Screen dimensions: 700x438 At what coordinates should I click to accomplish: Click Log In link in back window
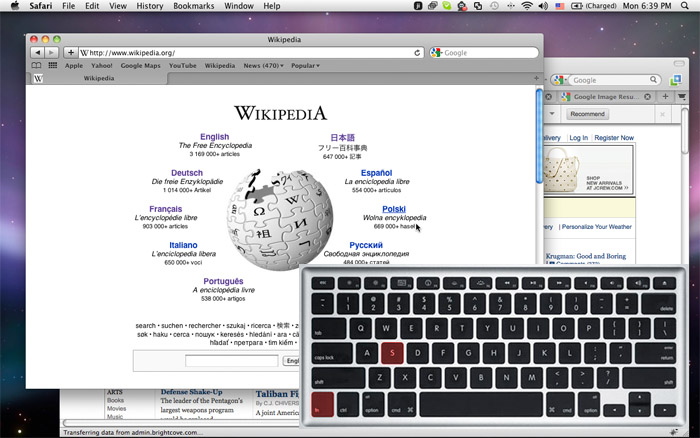[x=579, y=138]
